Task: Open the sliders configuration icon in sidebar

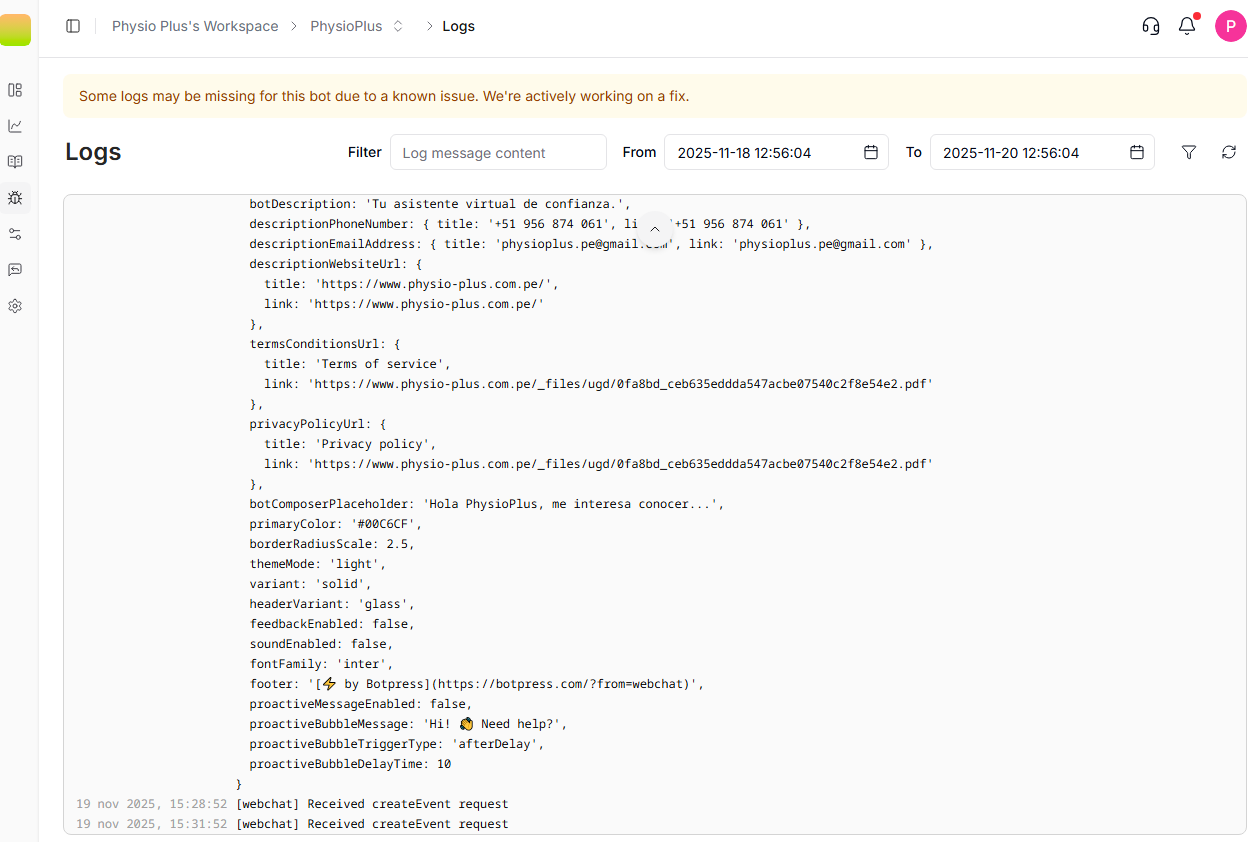Action: click(x=15, y=234)
